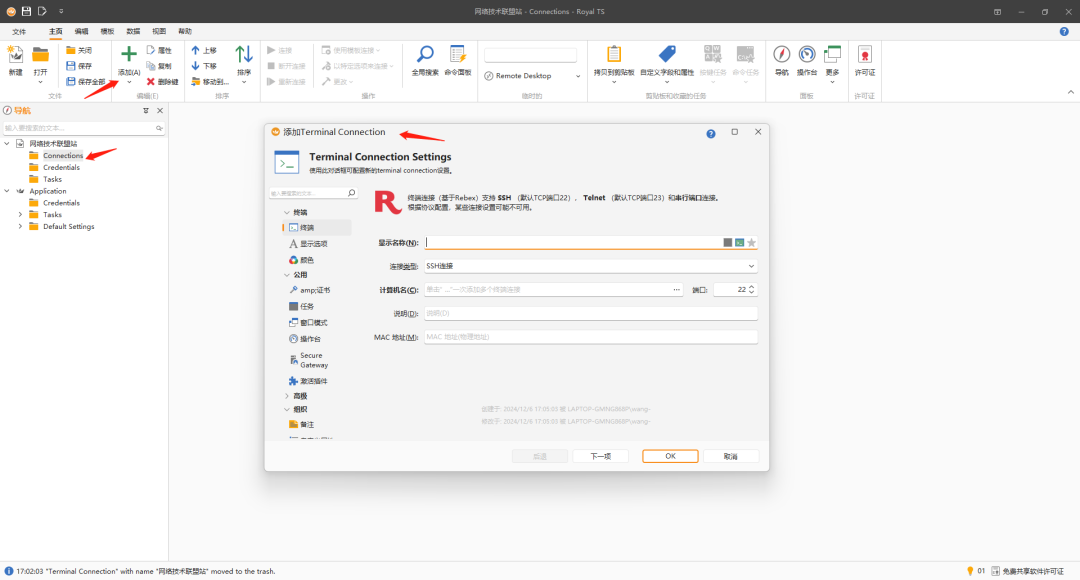Click 保存 save in the ribbon
Image resolution: width=1080 pixels, height=580 pixels.
click(79, 66)
